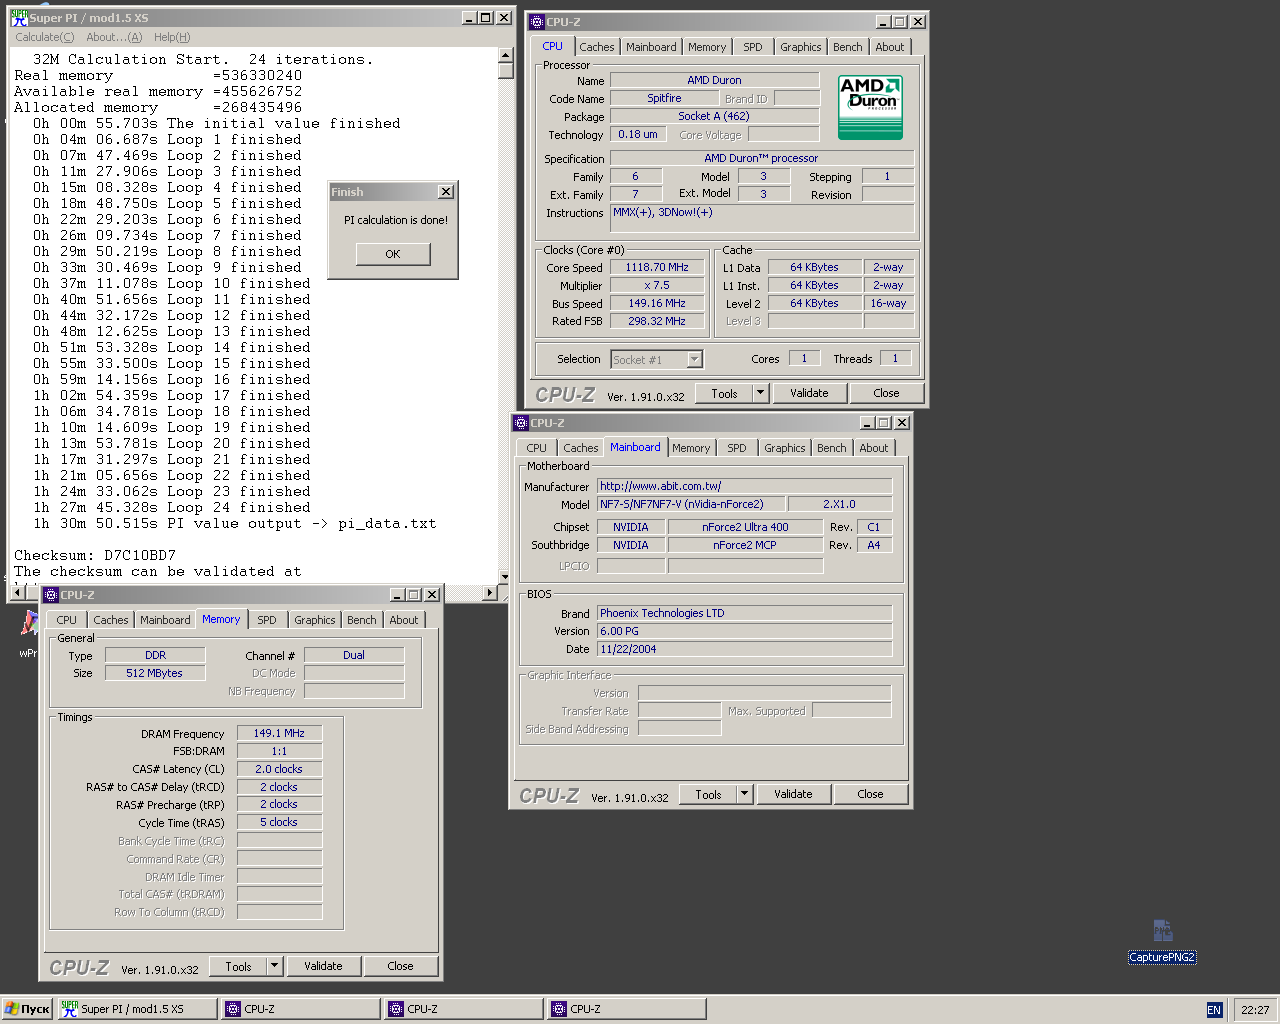Click Tools in the Memory window

point(238,967)
